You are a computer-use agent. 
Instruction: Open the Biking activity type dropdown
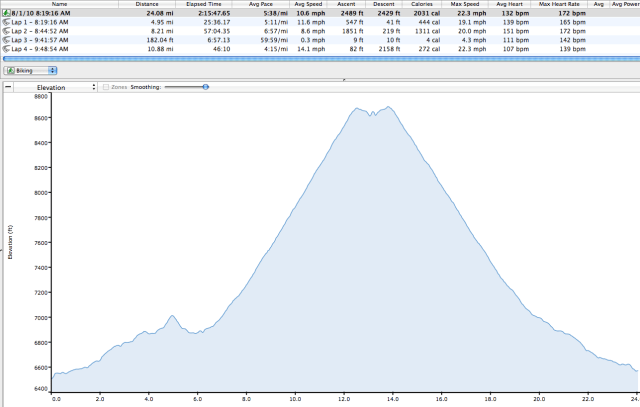[x=31, y=71]
